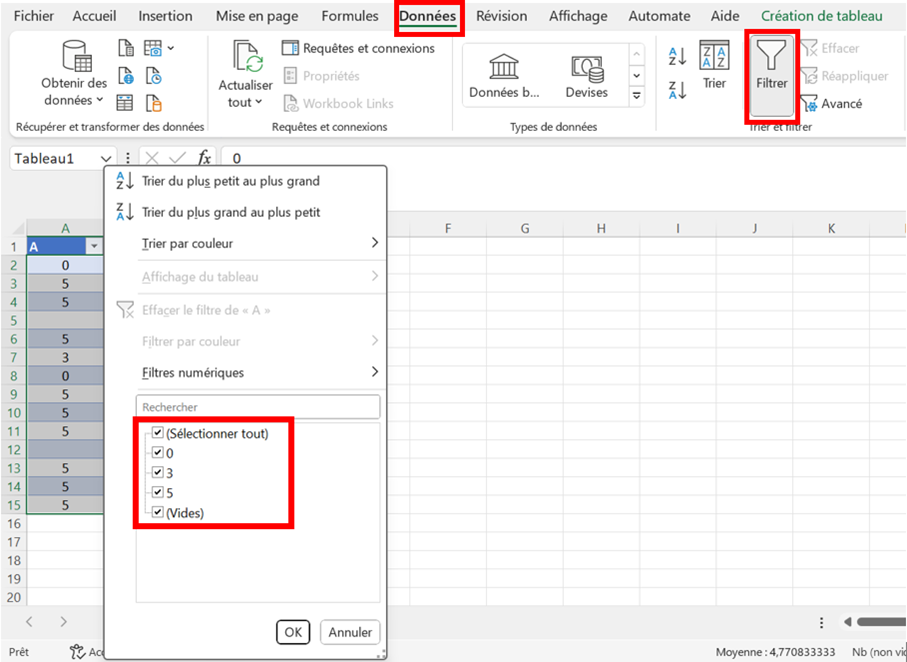907x662 pixels.
Task: Open the Filtres numériques submenu
Action: (261, 373)
